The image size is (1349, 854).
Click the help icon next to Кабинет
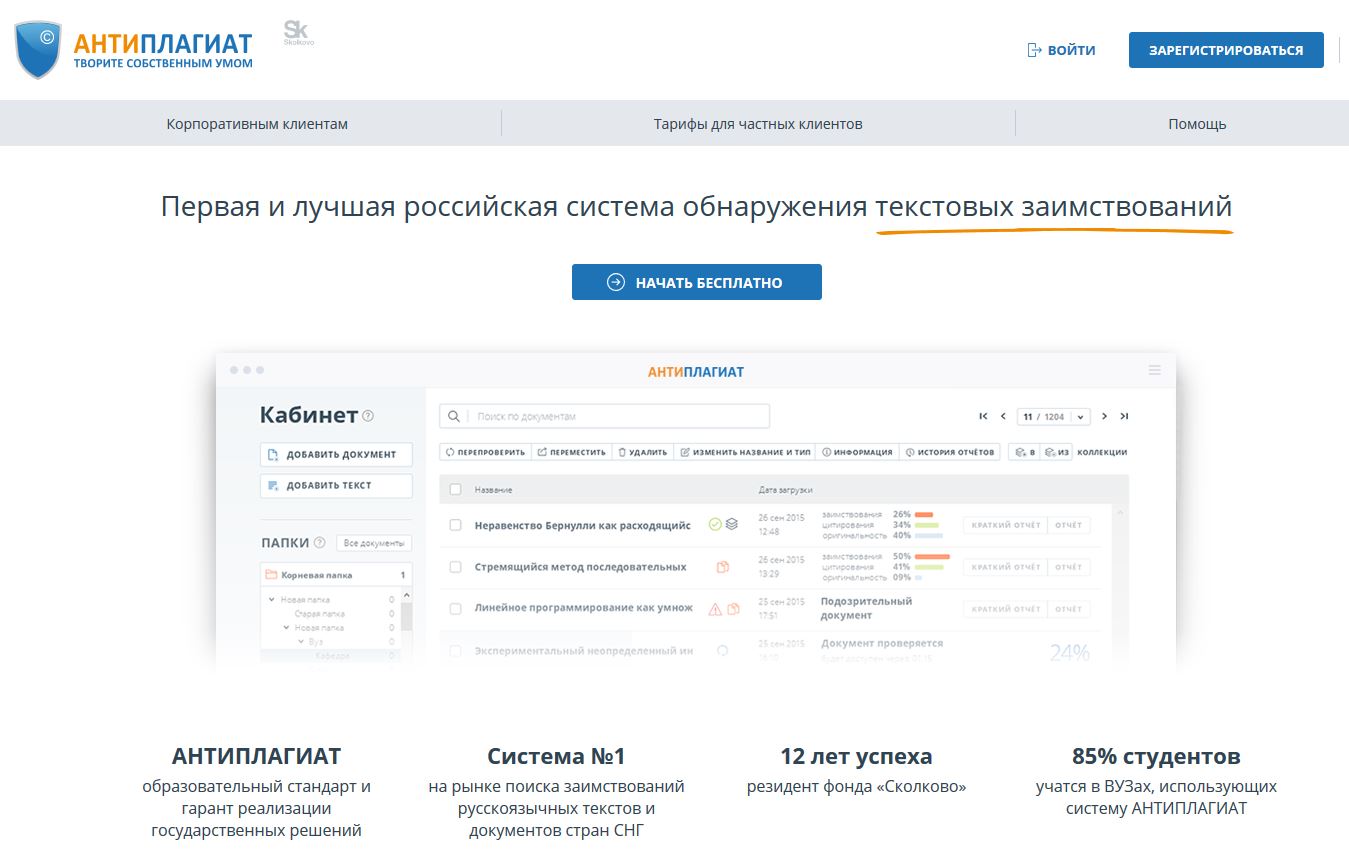(x=368, y=416)
